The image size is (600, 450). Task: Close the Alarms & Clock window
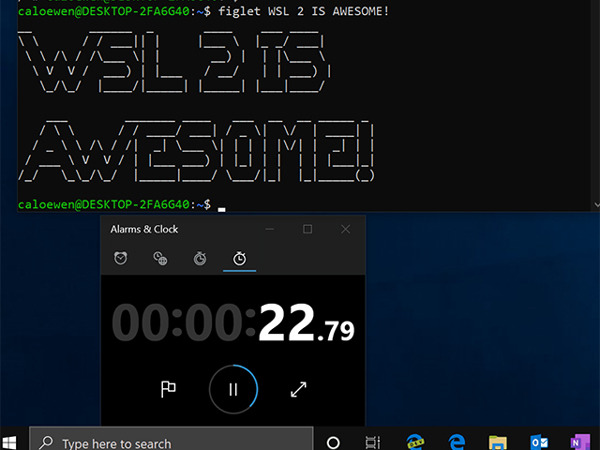(345, 229)
